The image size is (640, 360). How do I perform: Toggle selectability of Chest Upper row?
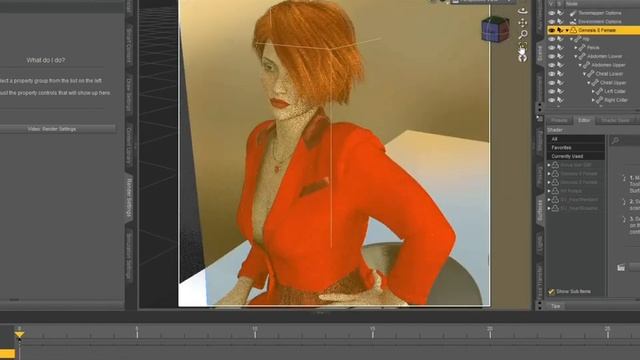tap(561, 82)
